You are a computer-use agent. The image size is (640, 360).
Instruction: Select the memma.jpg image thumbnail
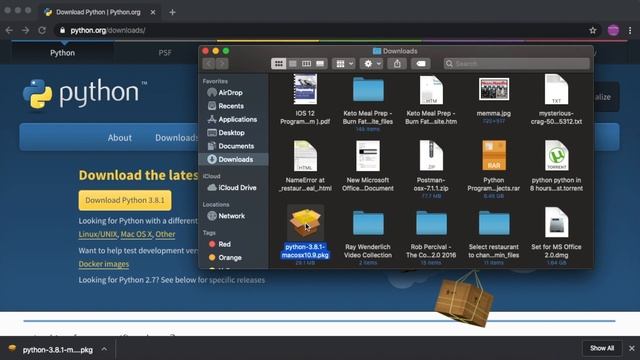point(494,89)
